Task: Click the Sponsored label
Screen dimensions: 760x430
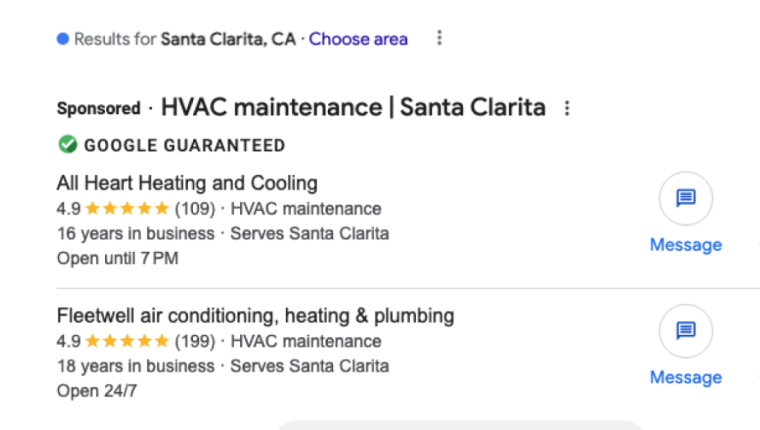Action: pos(98,108)
